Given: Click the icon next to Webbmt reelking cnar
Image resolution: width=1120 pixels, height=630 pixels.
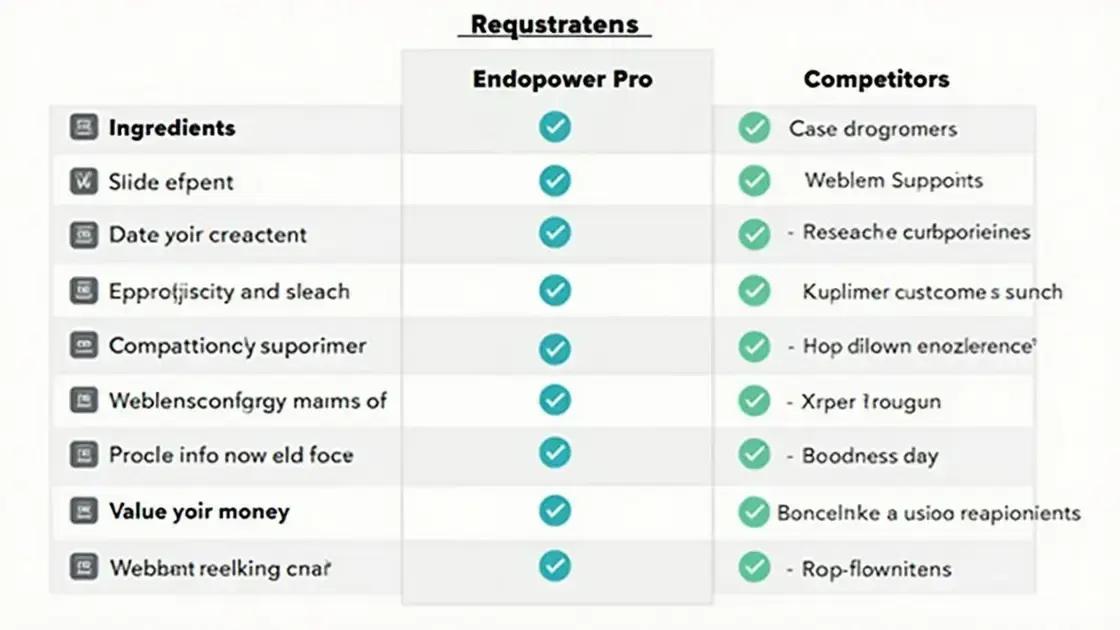Looking at the screenshot, I should click(x=84, y=567).
